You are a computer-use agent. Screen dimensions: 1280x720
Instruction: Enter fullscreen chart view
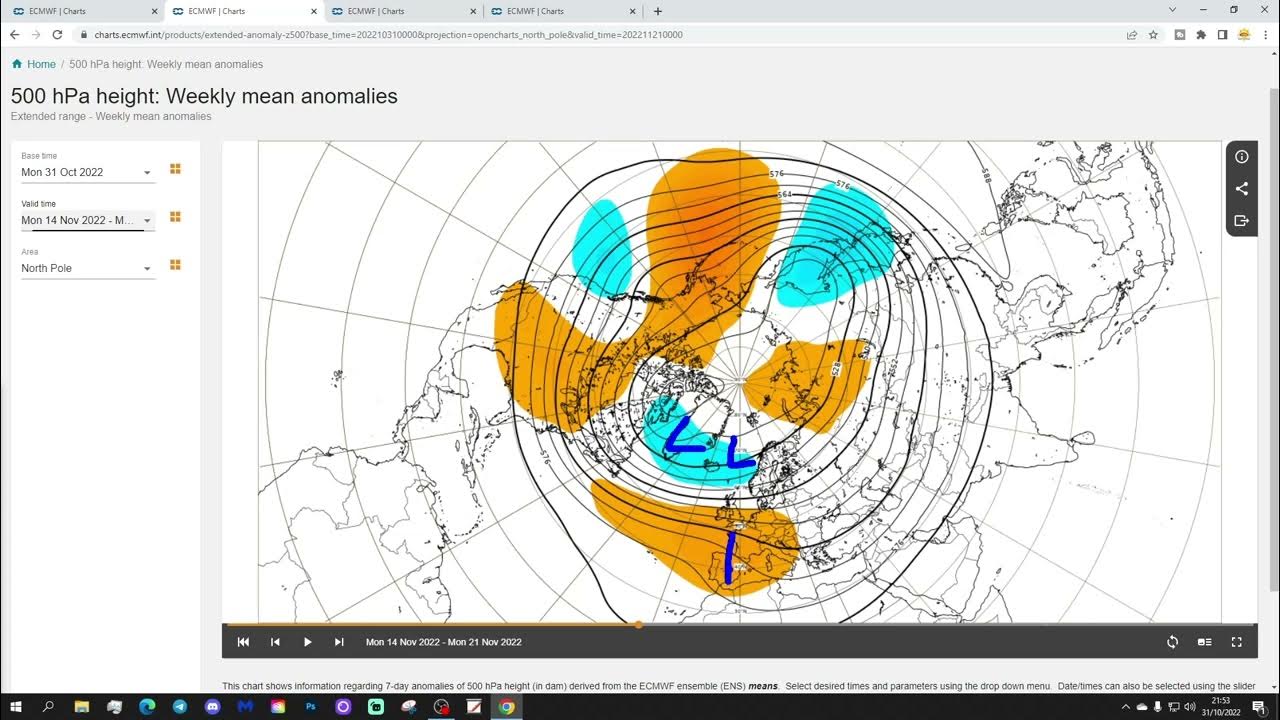(1236, 642)
